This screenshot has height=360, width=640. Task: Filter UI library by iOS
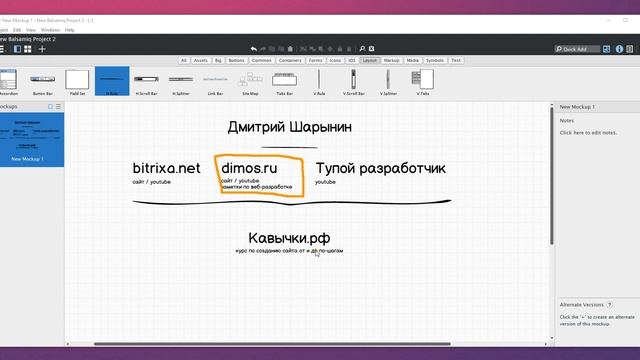pos(352,60)
